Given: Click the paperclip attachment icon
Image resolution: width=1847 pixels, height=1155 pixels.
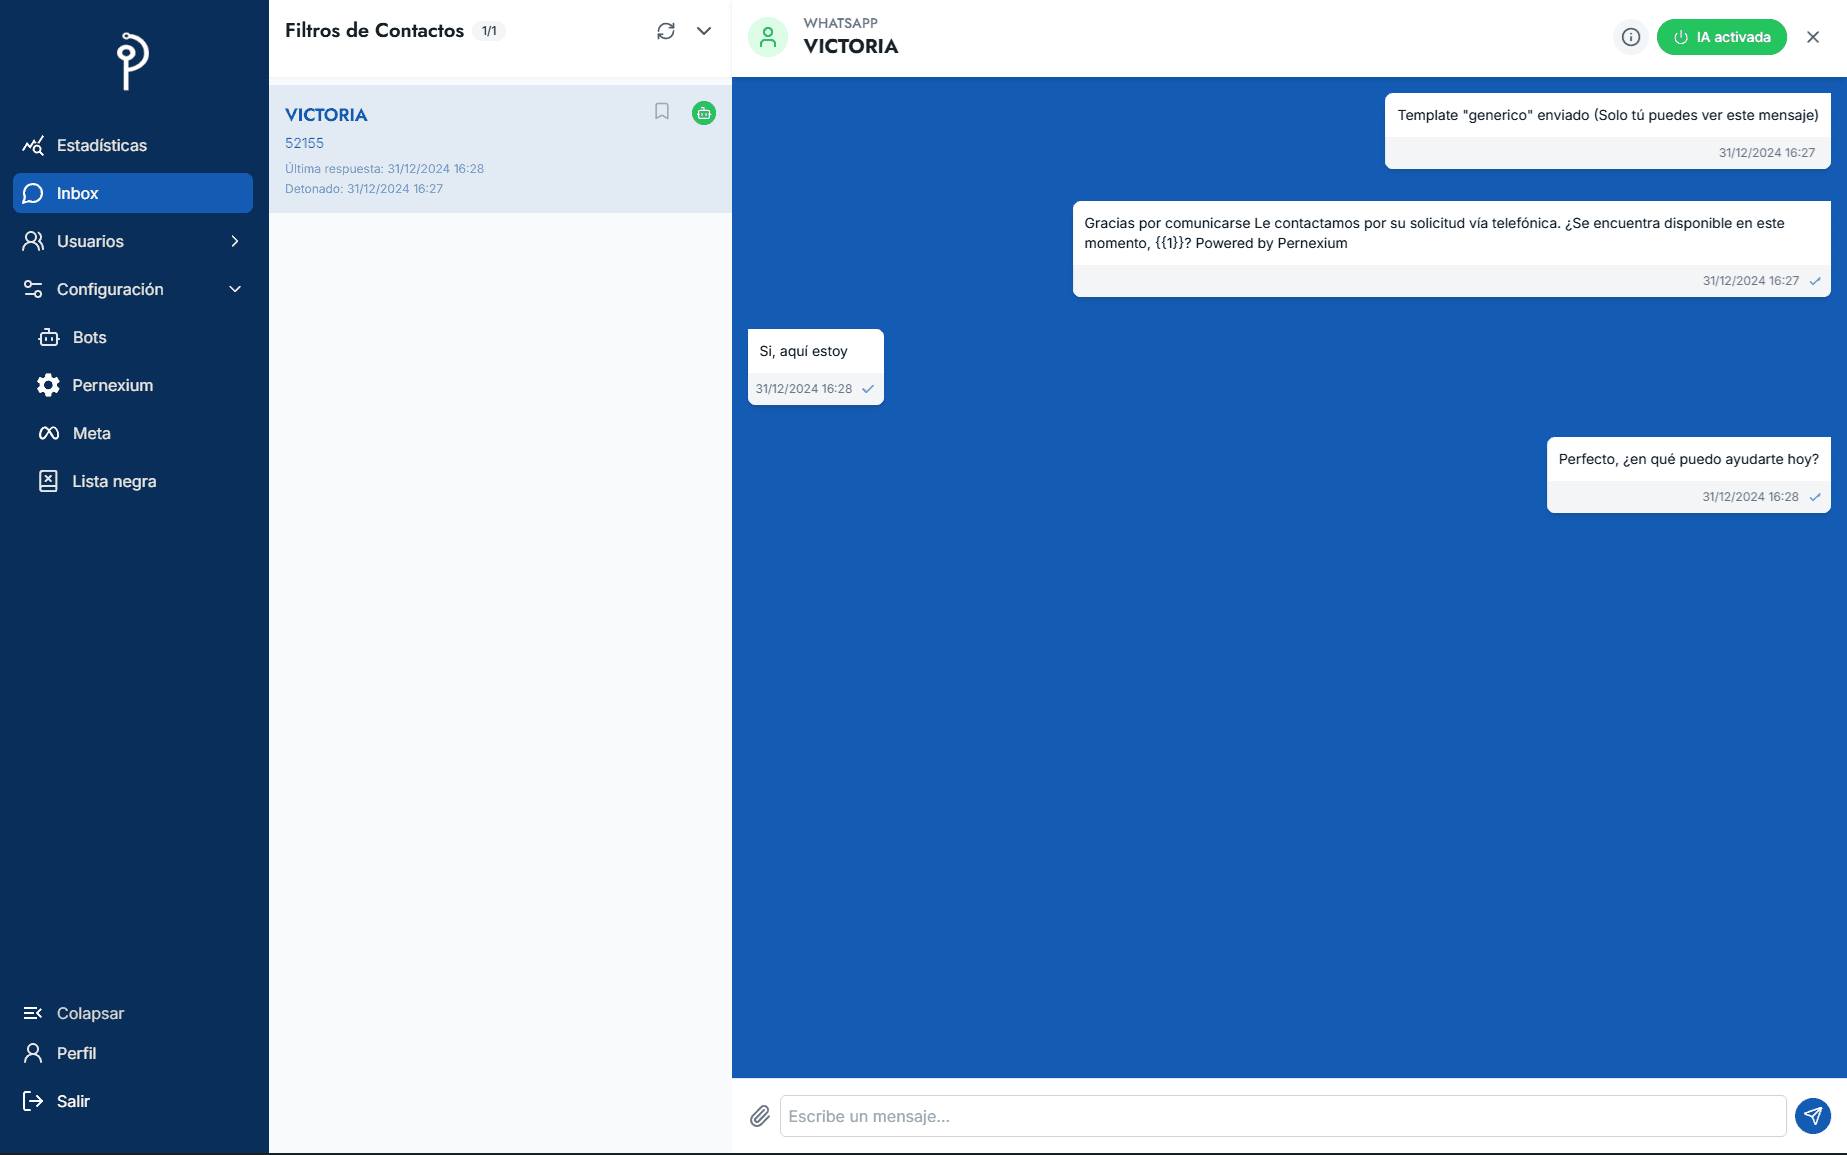Looking at the screenshot, I should pos(760,1116).
